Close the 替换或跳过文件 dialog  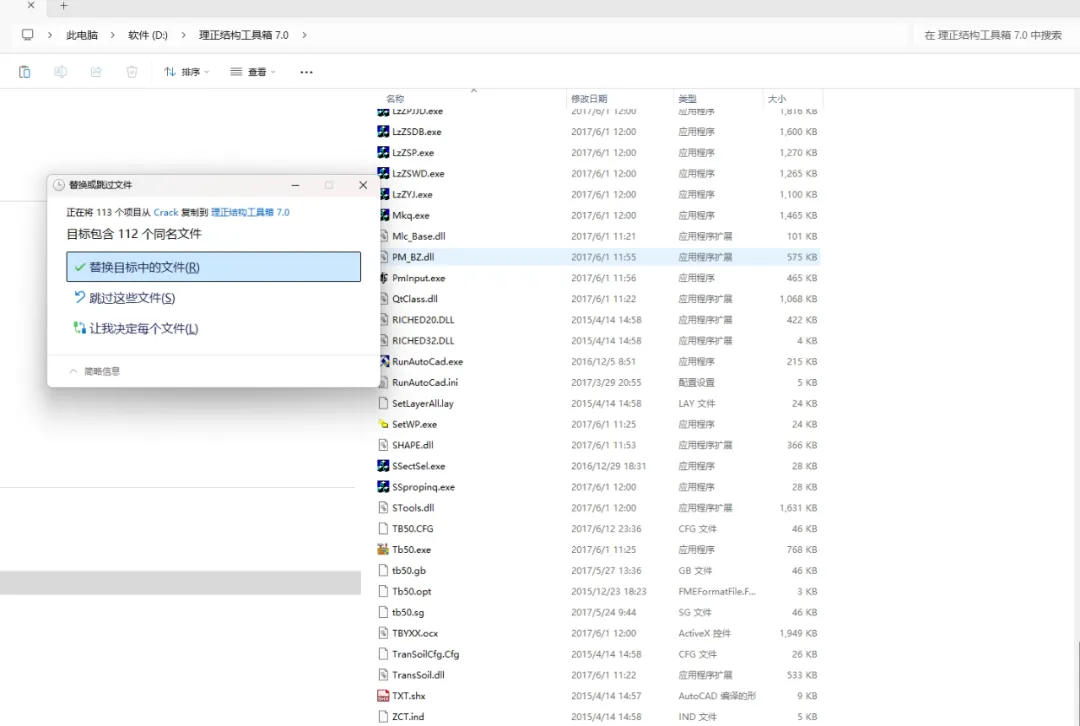point(363,185)
